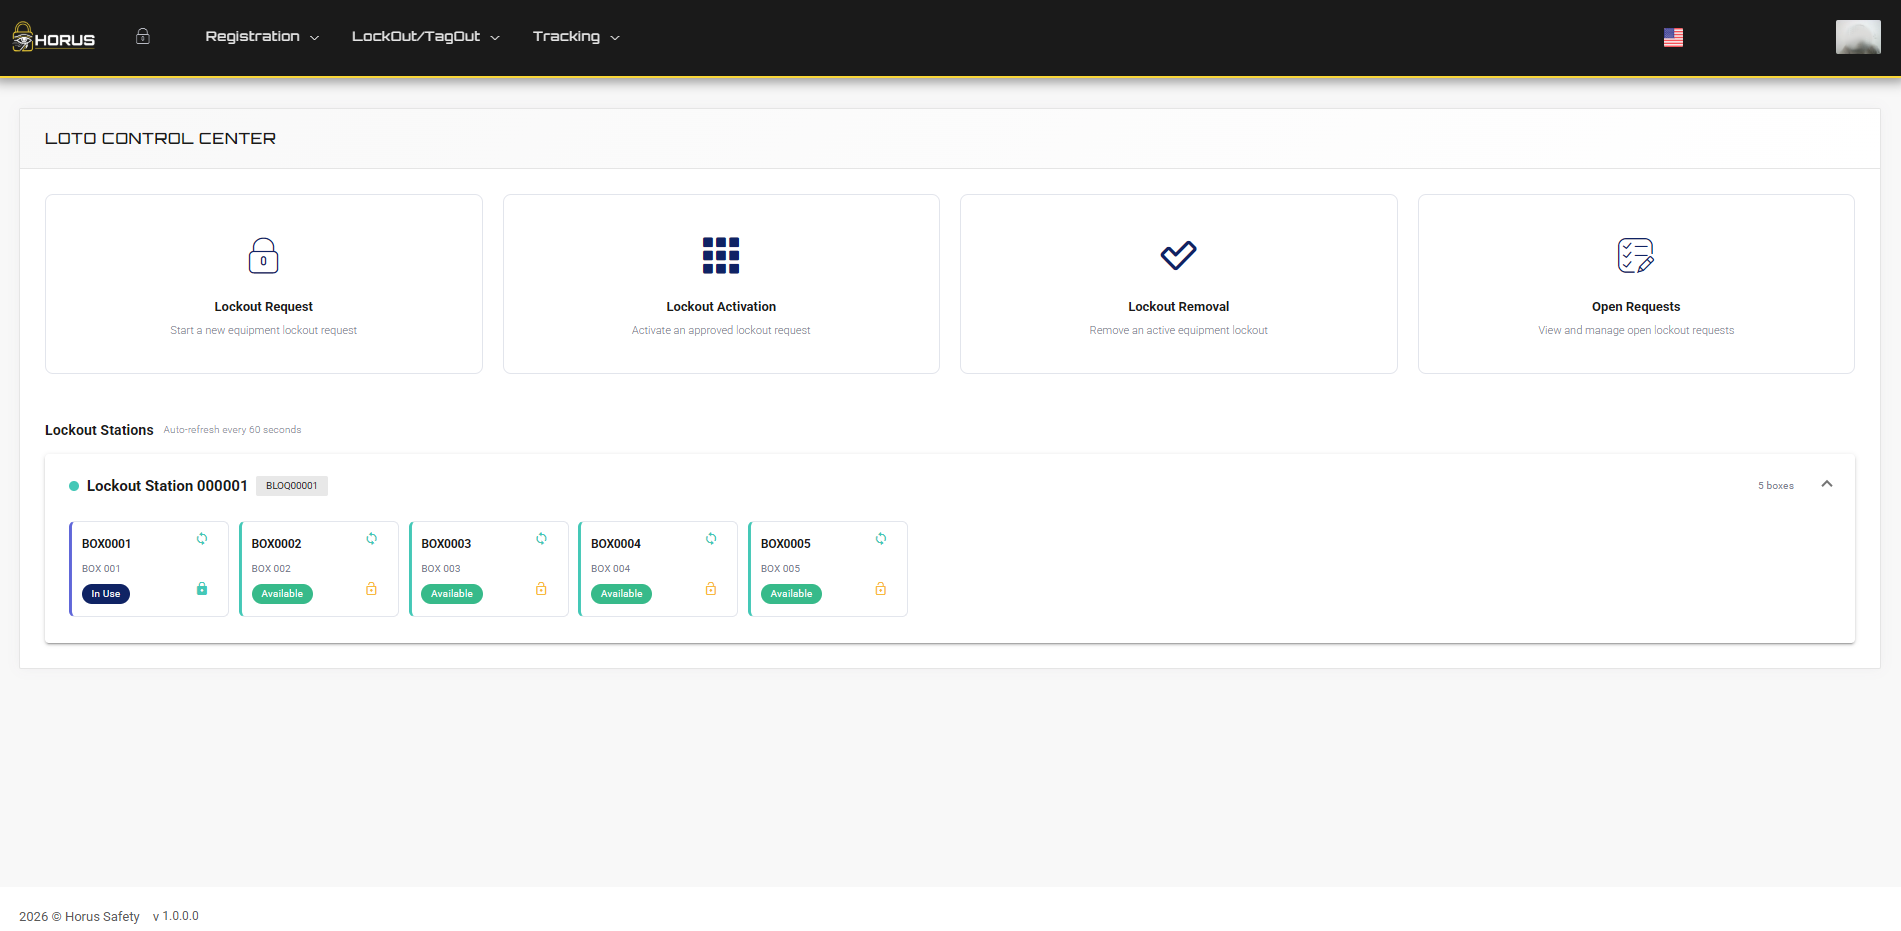The height and width of the screenshot is (931, 1901).
Task: Refresh BOX0005 using its refresh icon
Action: [881, 538]
